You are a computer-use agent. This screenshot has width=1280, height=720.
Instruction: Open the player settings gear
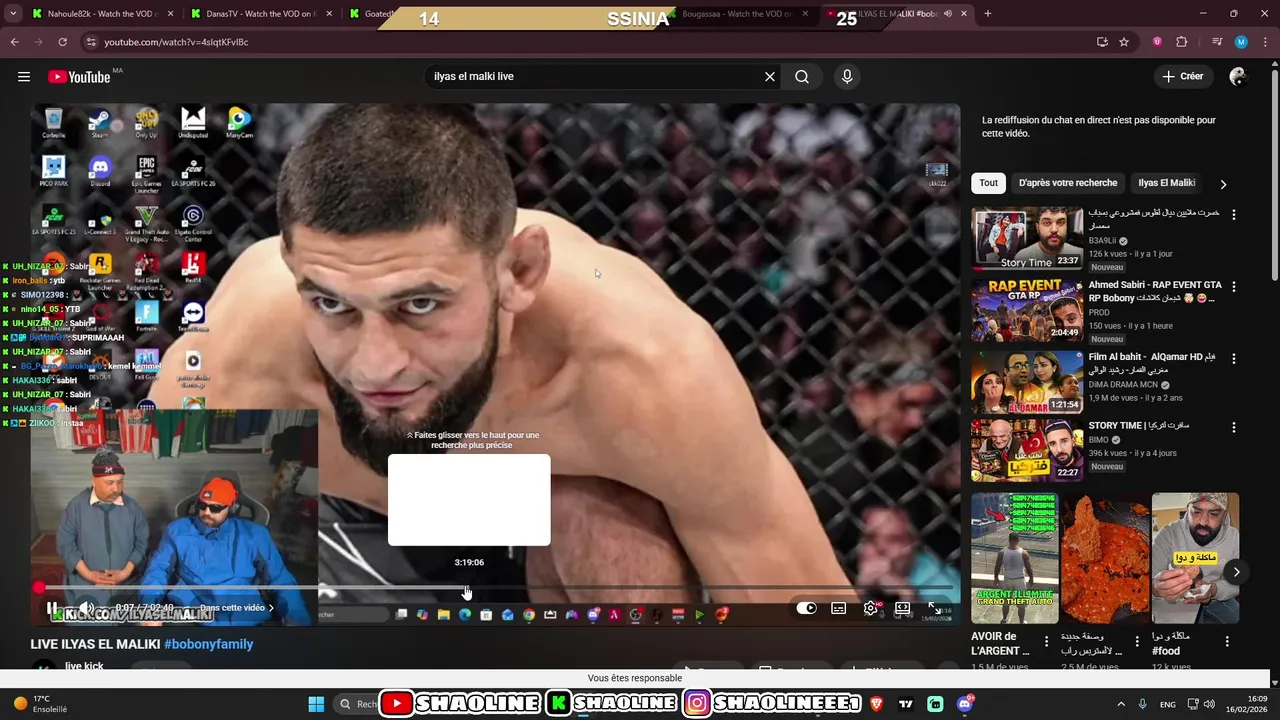point(871,608)
